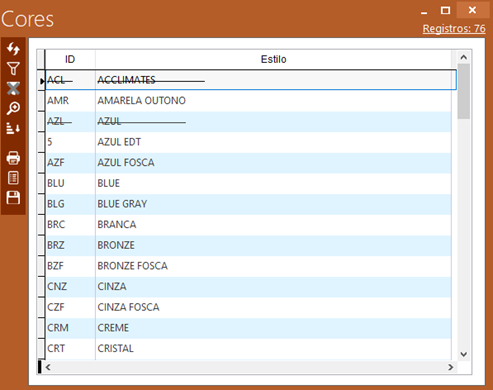Open the magnifier search tool
493x390 pixels.
[x=13, y=108]
